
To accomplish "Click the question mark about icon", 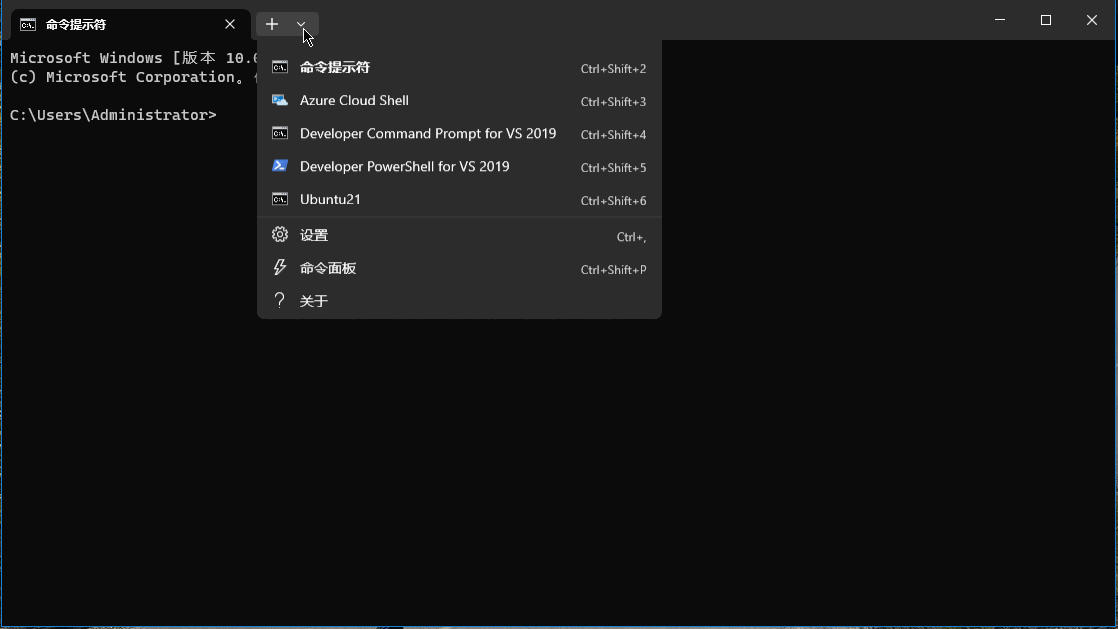I will coord(280,300).
